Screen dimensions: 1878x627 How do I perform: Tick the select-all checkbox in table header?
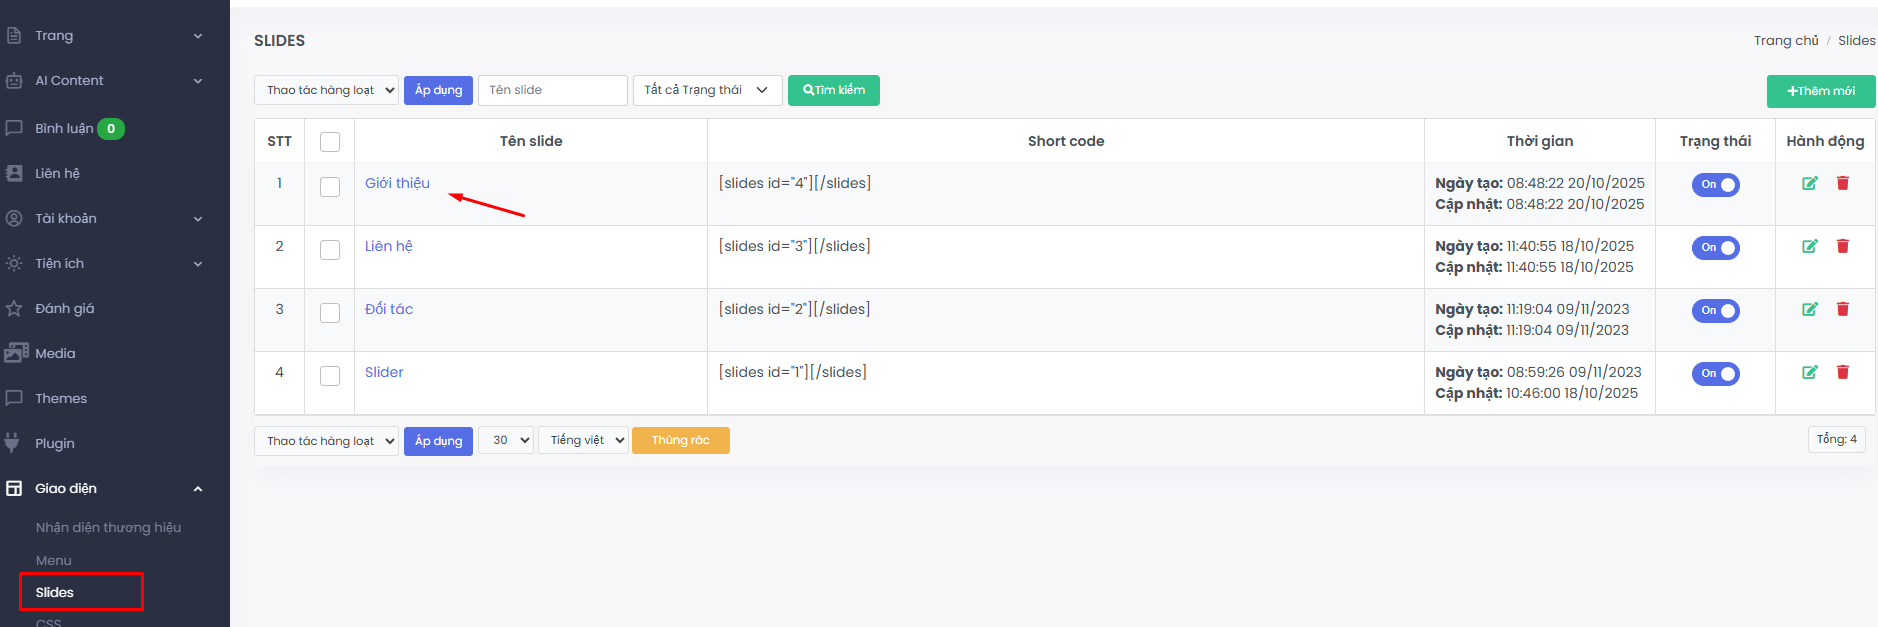330,142
